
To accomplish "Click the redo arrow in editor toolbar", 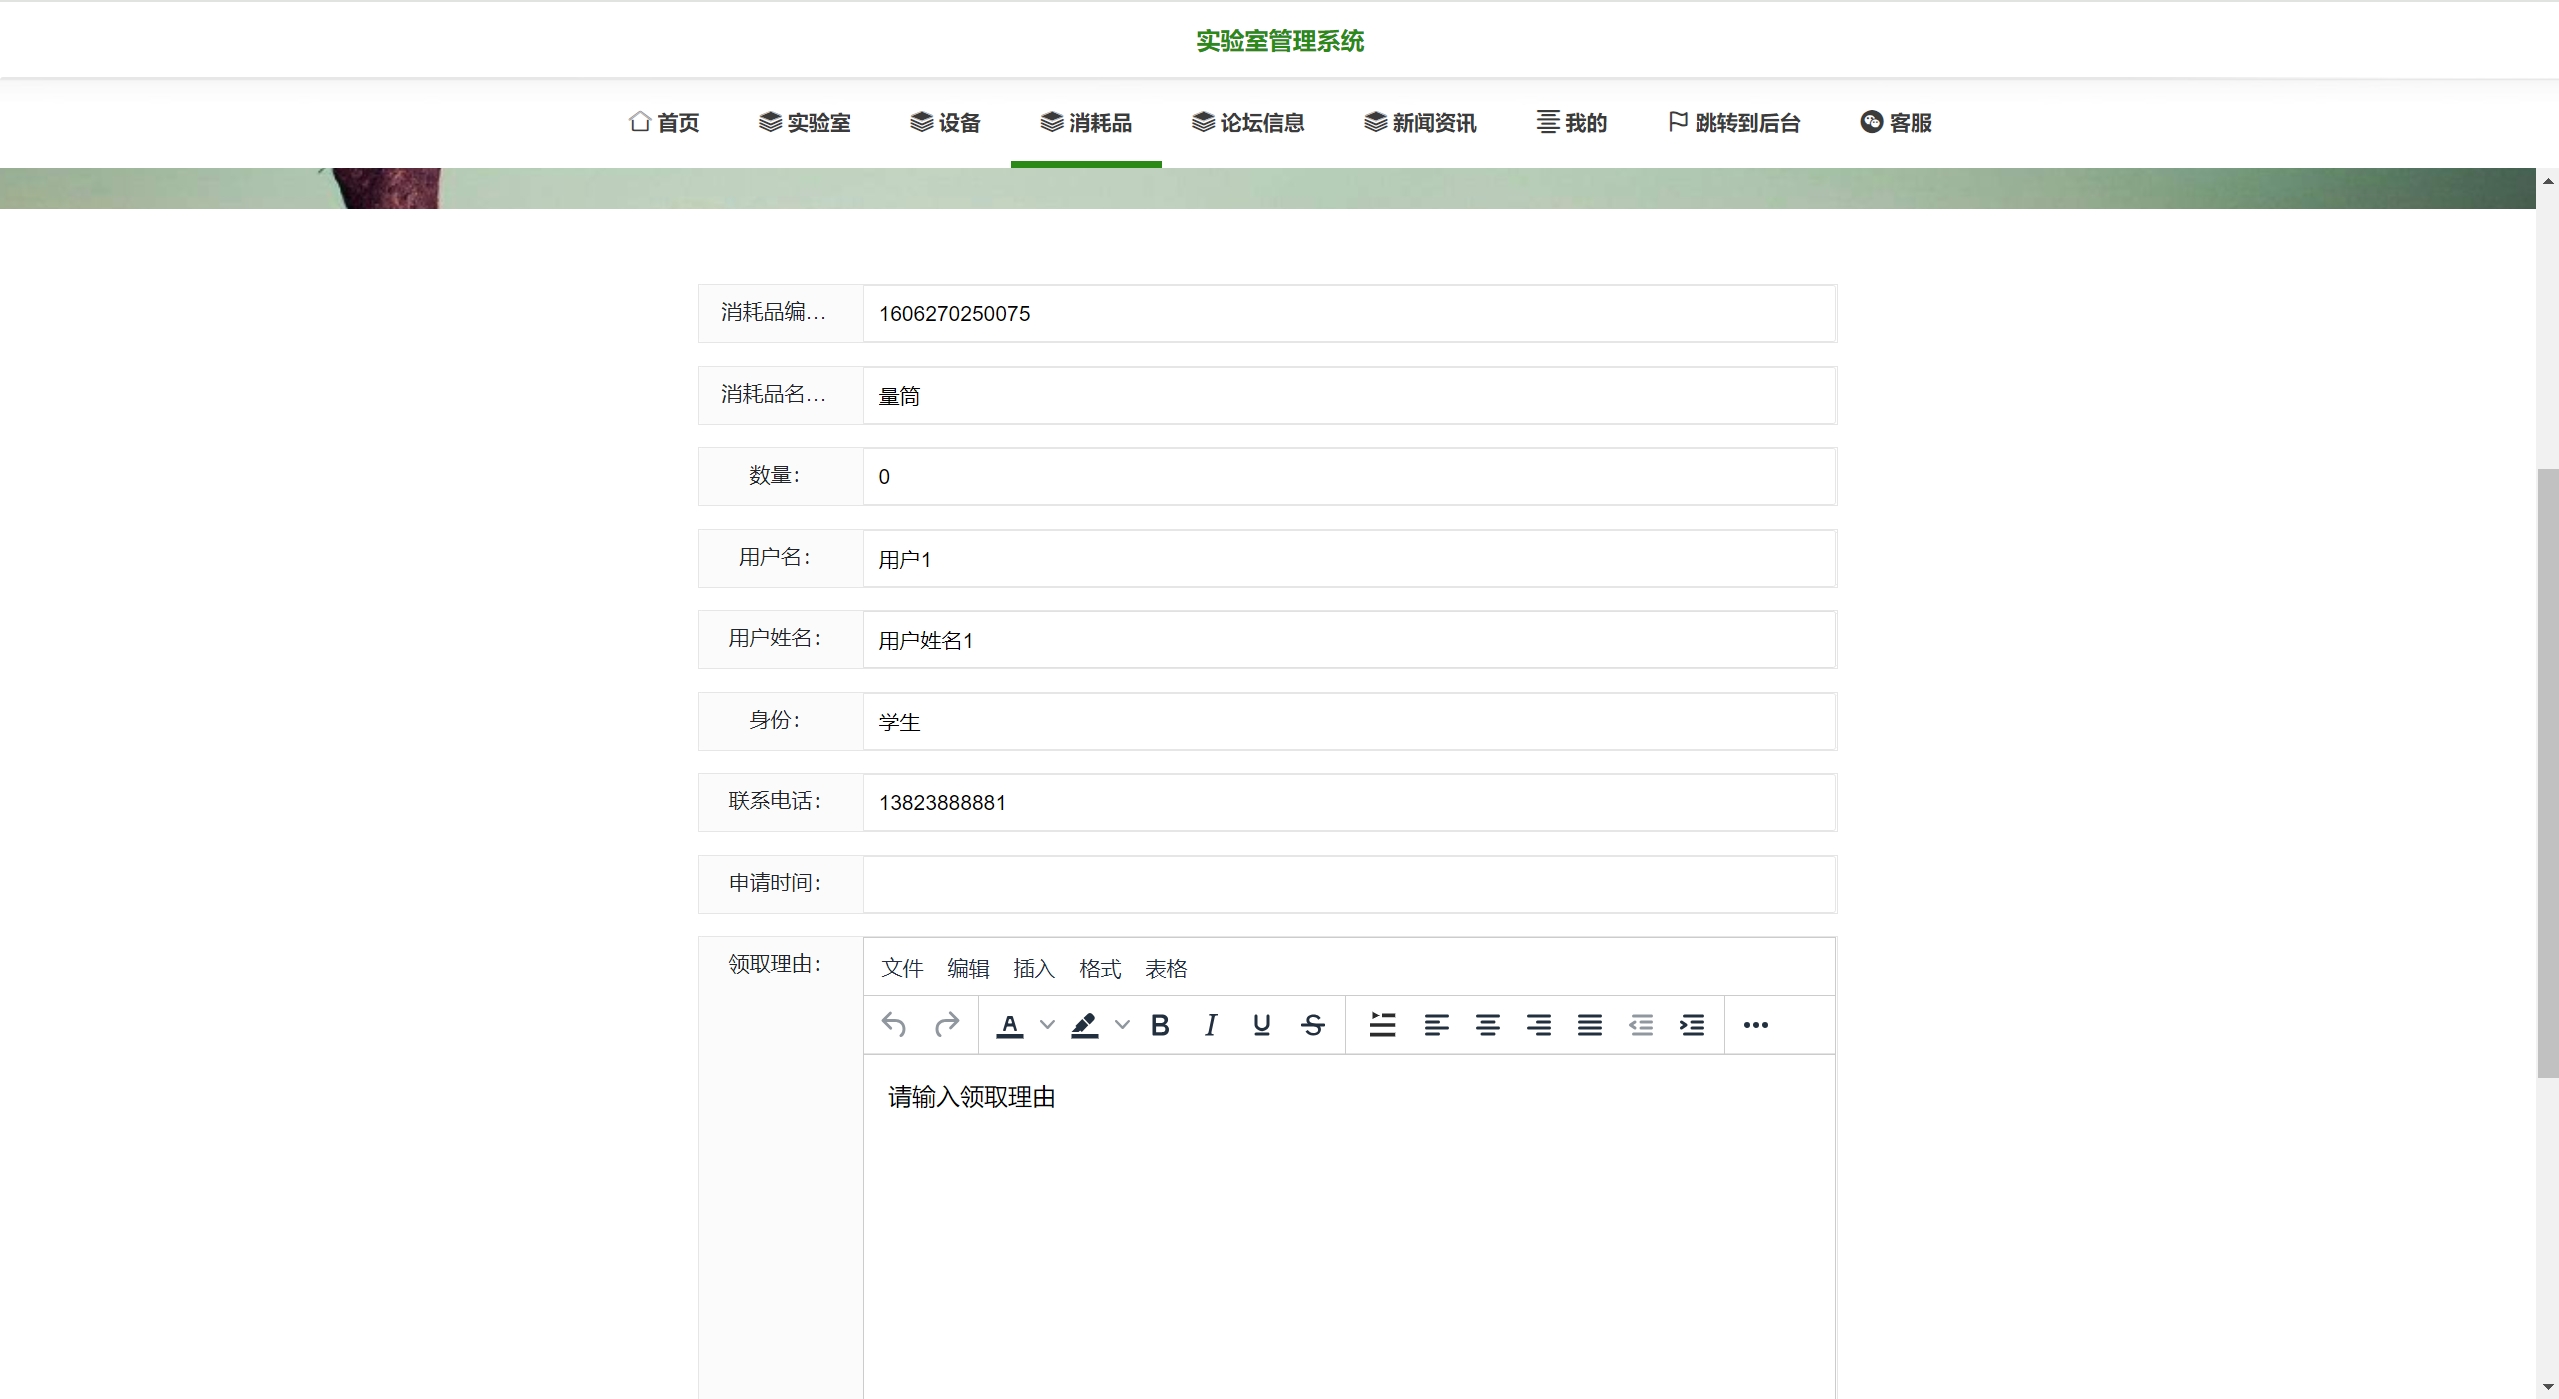I will click(946, 1025).
